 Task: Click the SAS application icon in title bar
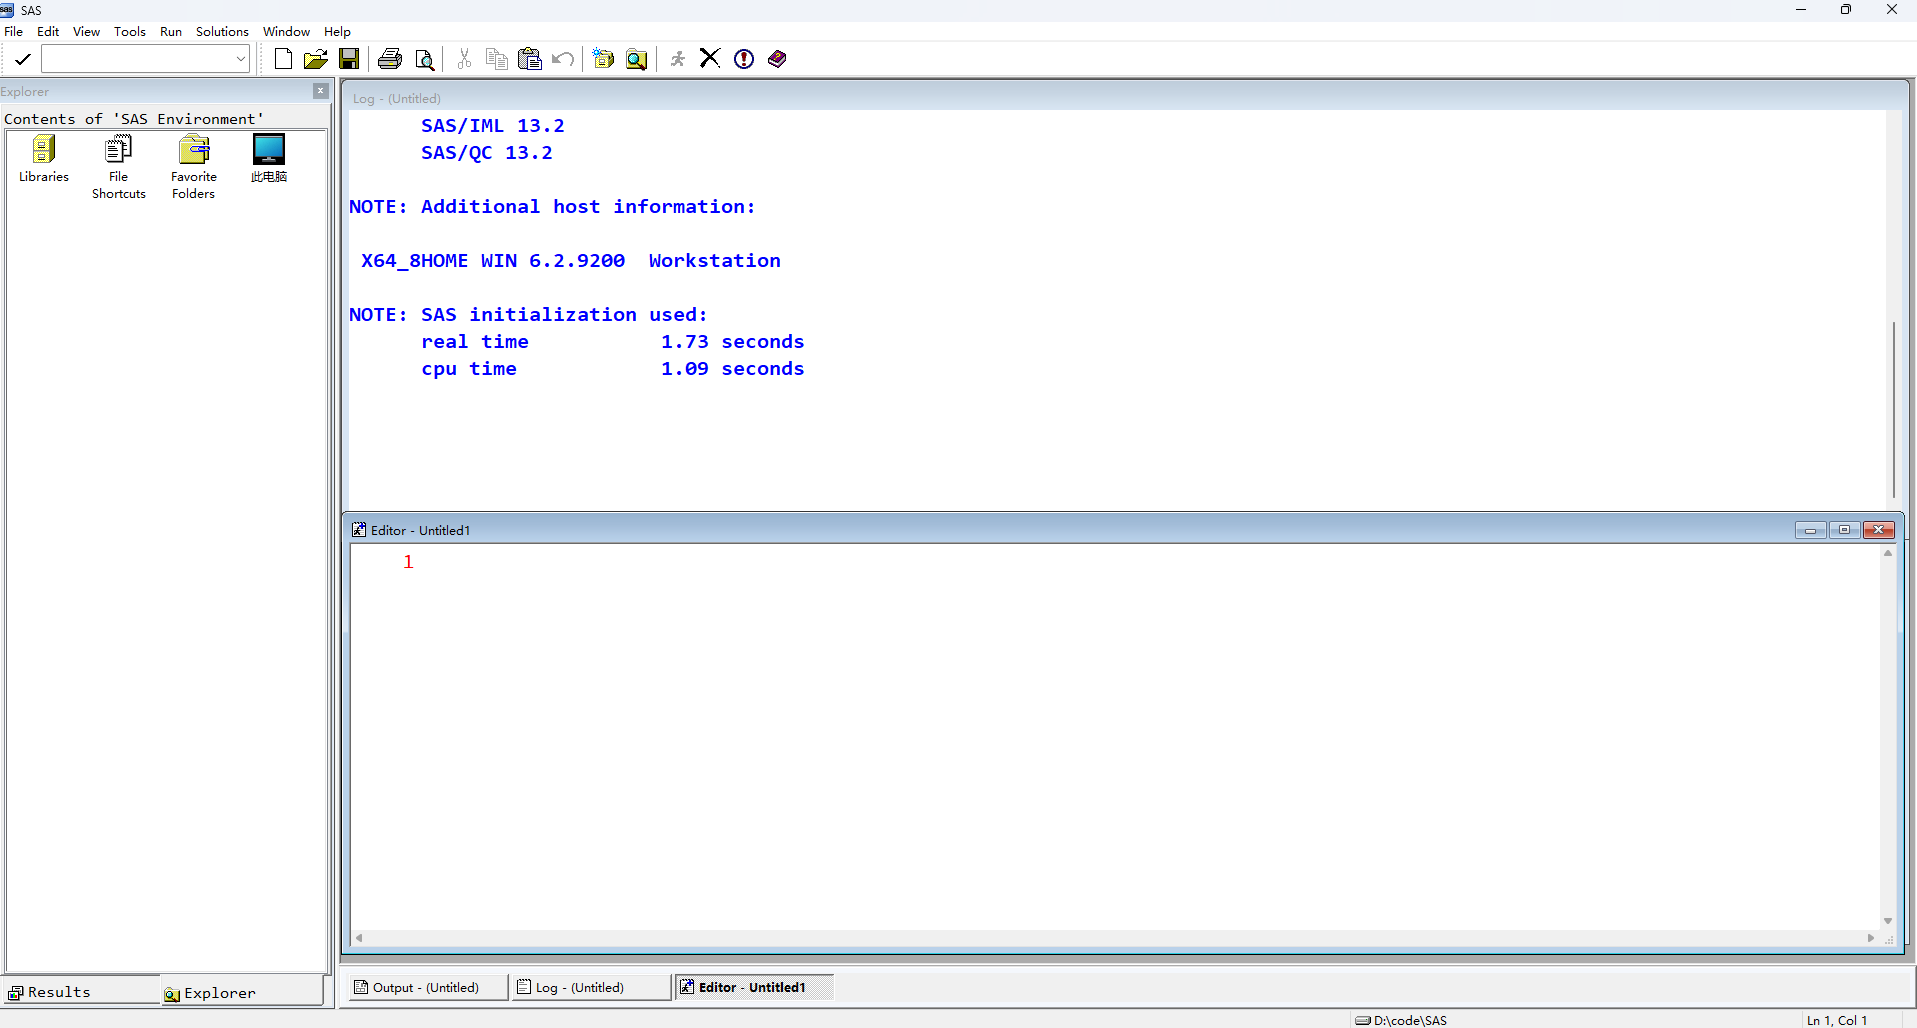[x=7, y=10]
